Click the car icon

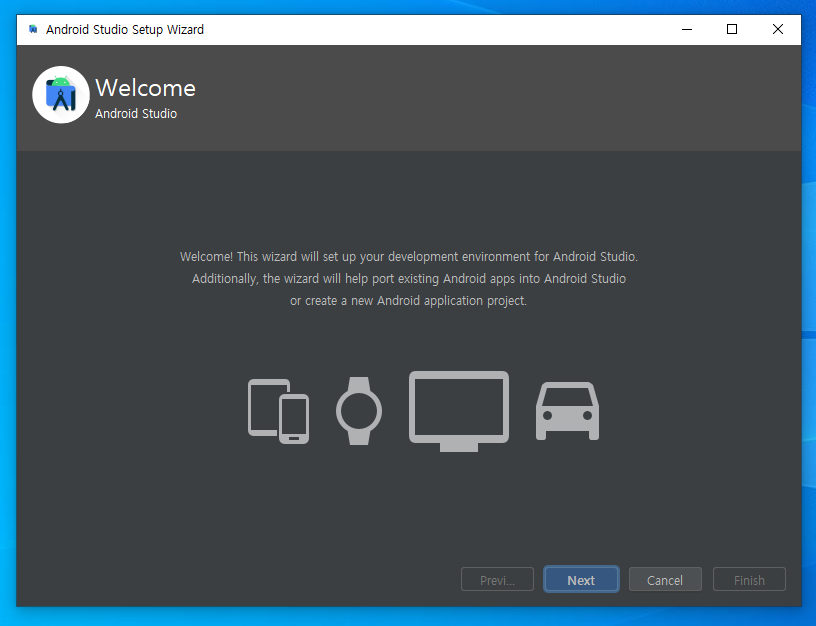pyautogui.click(x=567, y=411)
